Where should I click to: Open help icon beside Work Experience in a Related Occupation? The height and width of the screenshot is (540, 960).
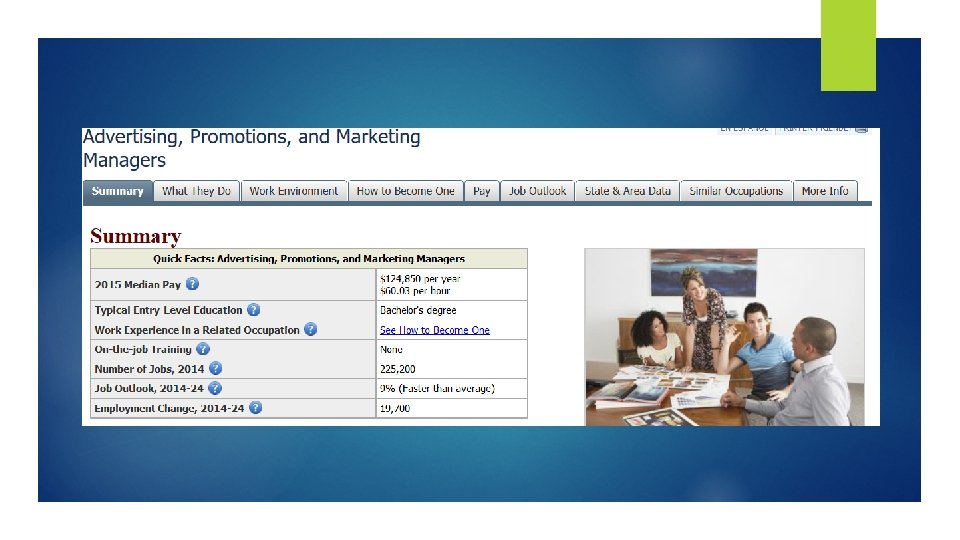(x=310, y=329)
